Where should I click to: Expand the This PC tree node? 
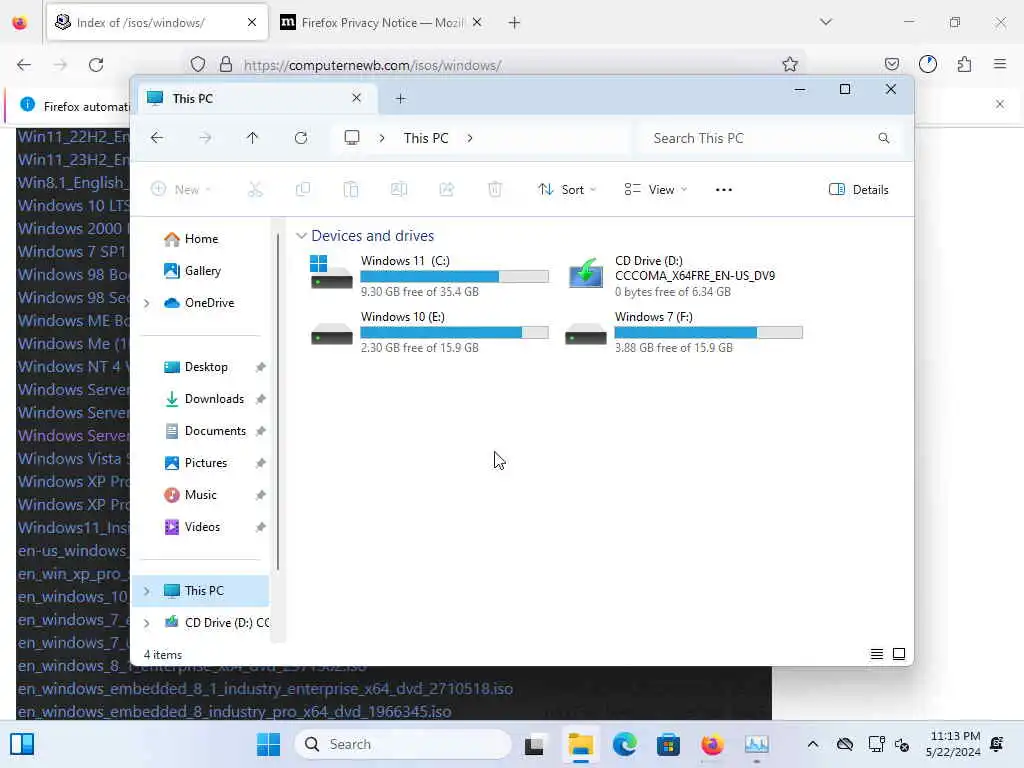pos(147,591)
